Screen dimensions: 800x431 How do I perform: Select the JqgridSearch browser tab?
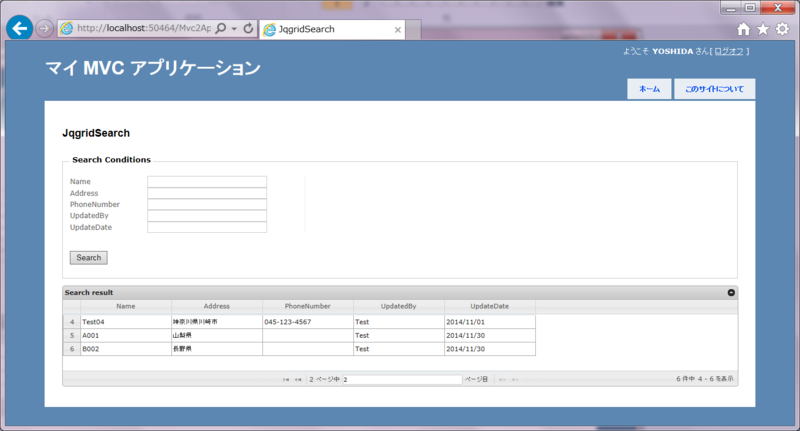332,30
